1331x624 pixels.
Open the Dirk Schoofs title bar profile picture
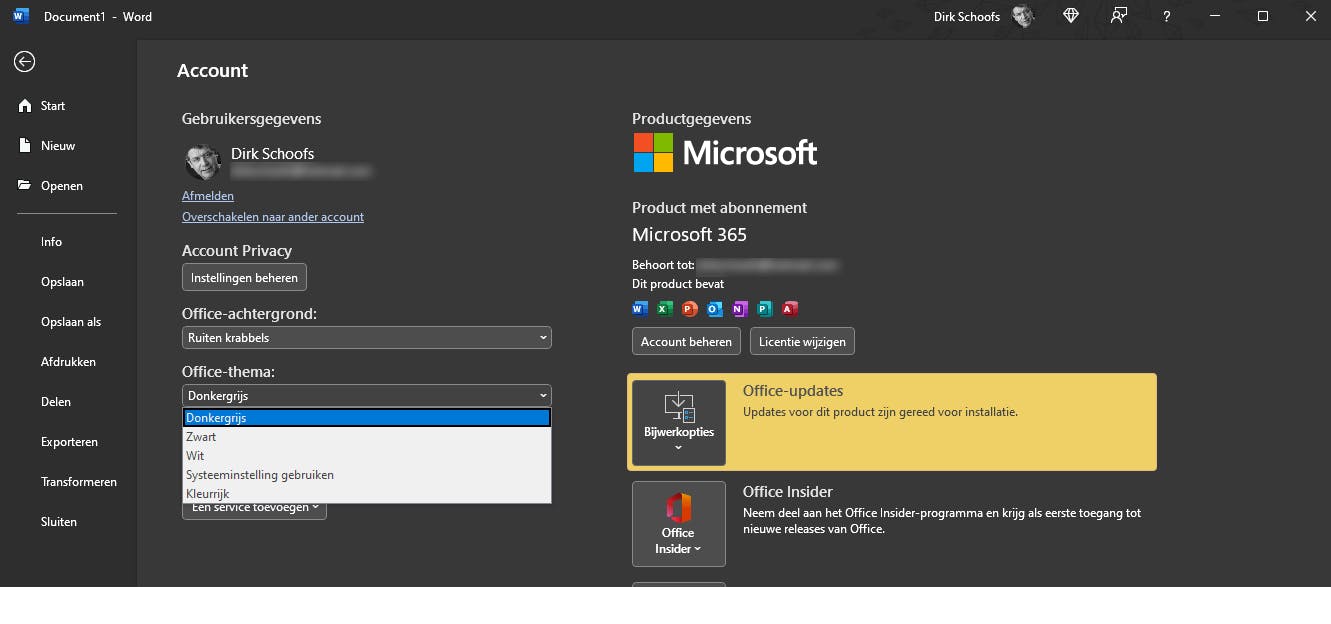1023,16
